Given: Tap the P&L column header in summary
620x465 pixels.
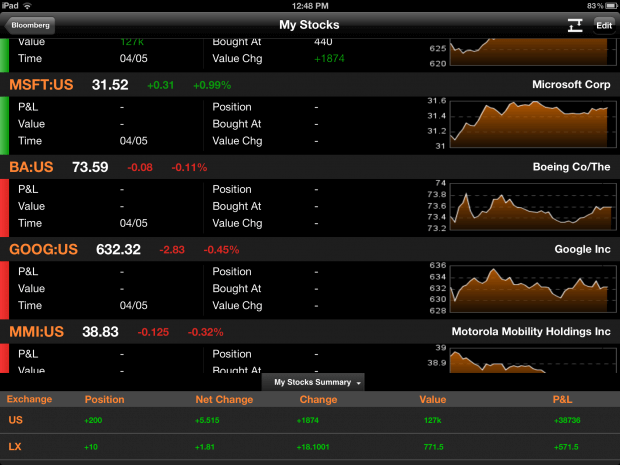Looking at the screenshot, I should point(562,399).
